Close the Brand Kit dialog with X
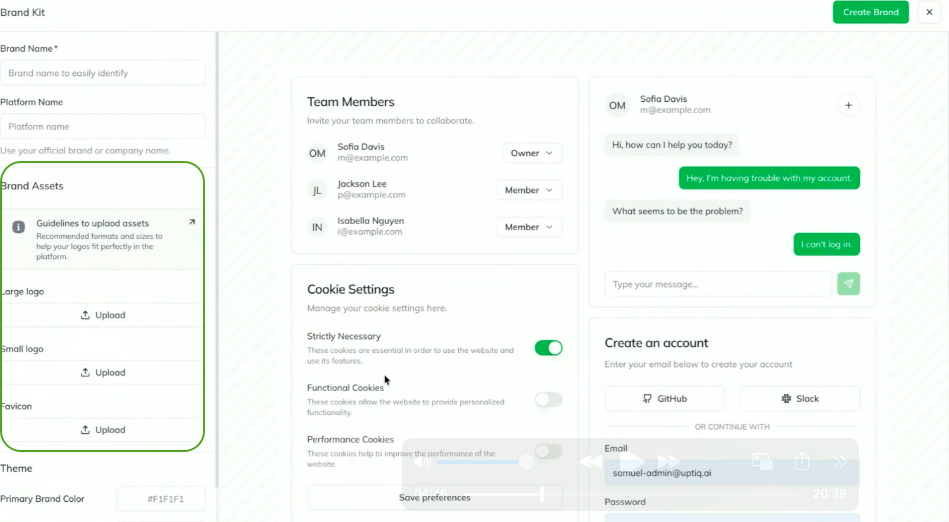Viewport: 949px width, 522px height. 929,12
